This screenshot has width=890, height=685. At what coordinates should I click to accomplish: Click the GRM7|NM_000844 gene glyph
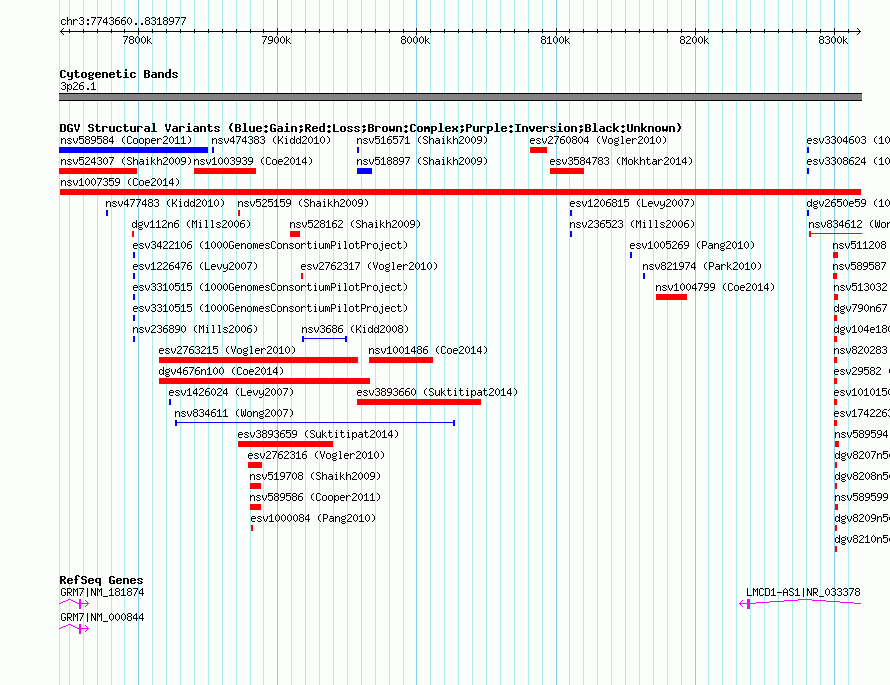74,629
